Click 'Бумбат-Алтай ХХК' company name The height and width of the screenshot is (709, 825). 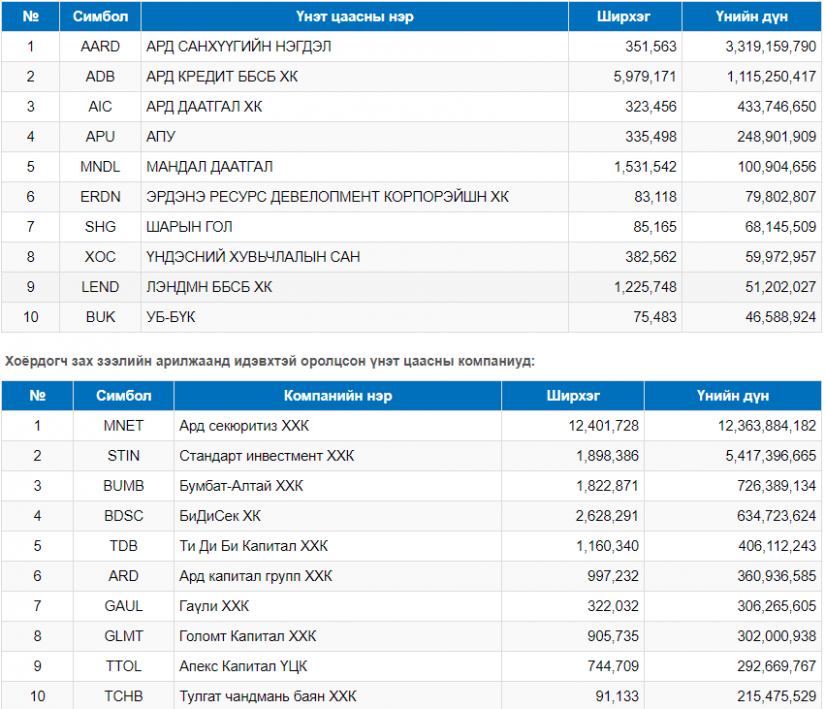[x=242, y=485]
